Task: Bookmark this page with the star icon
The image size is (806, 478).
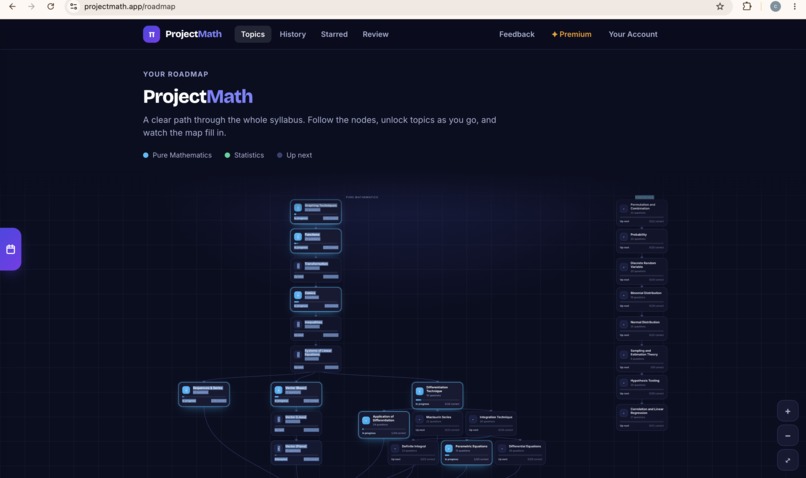Action: pyautogui.click(x=720, y=7)
